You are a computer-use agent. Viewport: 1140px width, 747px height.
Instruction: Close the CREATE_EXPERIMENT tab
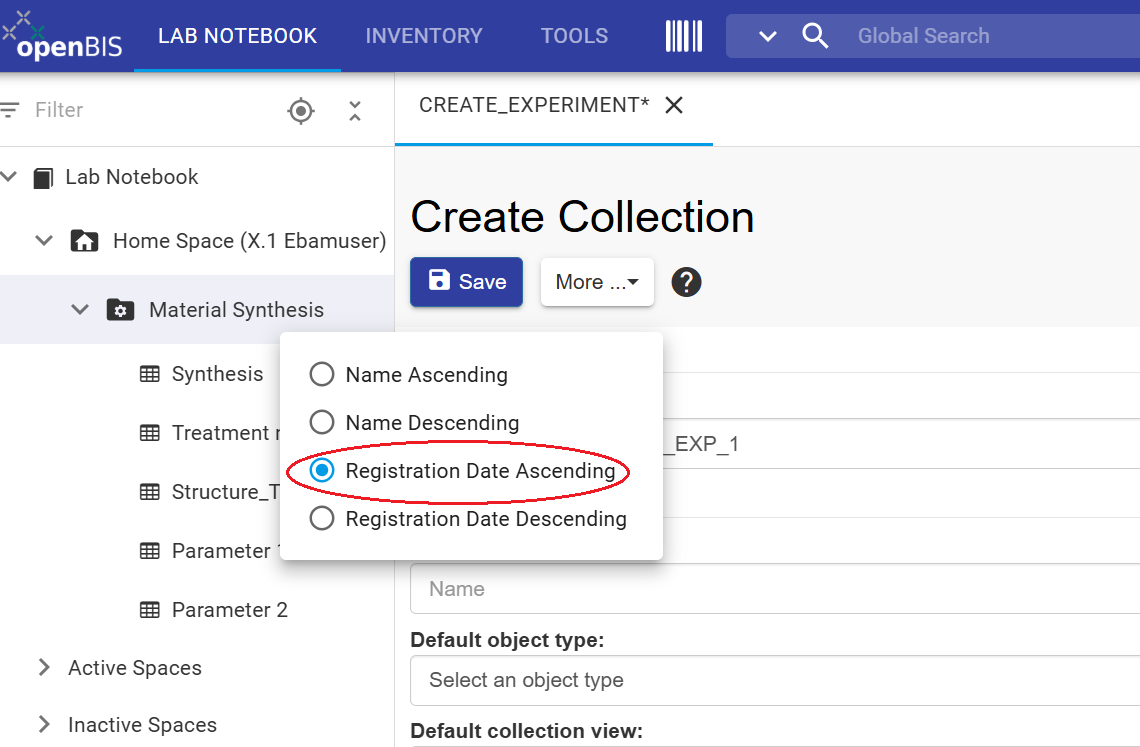674,105
